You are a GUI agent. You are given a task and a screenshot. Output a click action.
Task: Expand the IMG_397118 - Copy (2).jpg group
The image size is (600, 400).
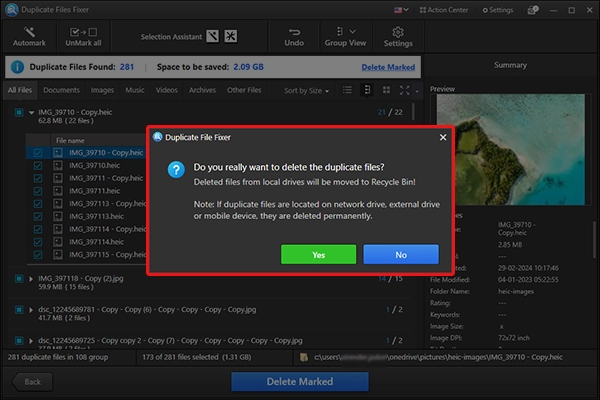31,279
